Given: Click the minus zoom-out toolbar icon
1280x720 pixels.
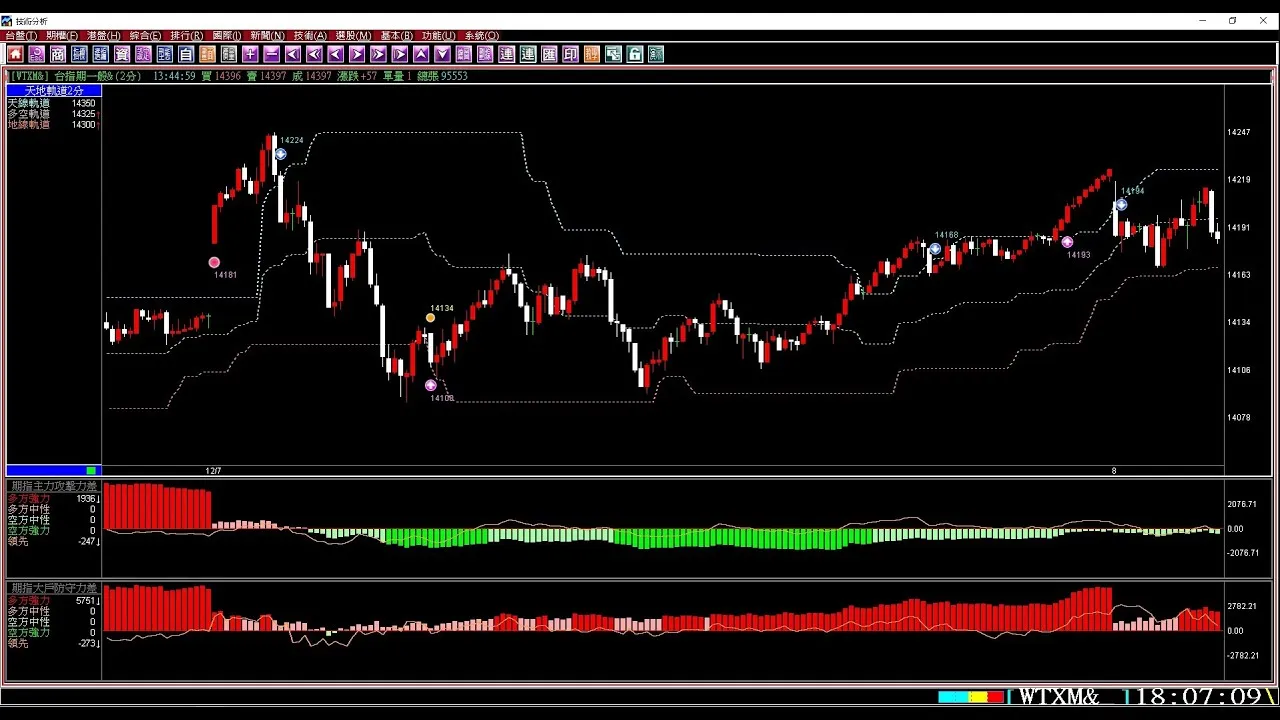Looking at the screenshot, I should tap(271, 54).
